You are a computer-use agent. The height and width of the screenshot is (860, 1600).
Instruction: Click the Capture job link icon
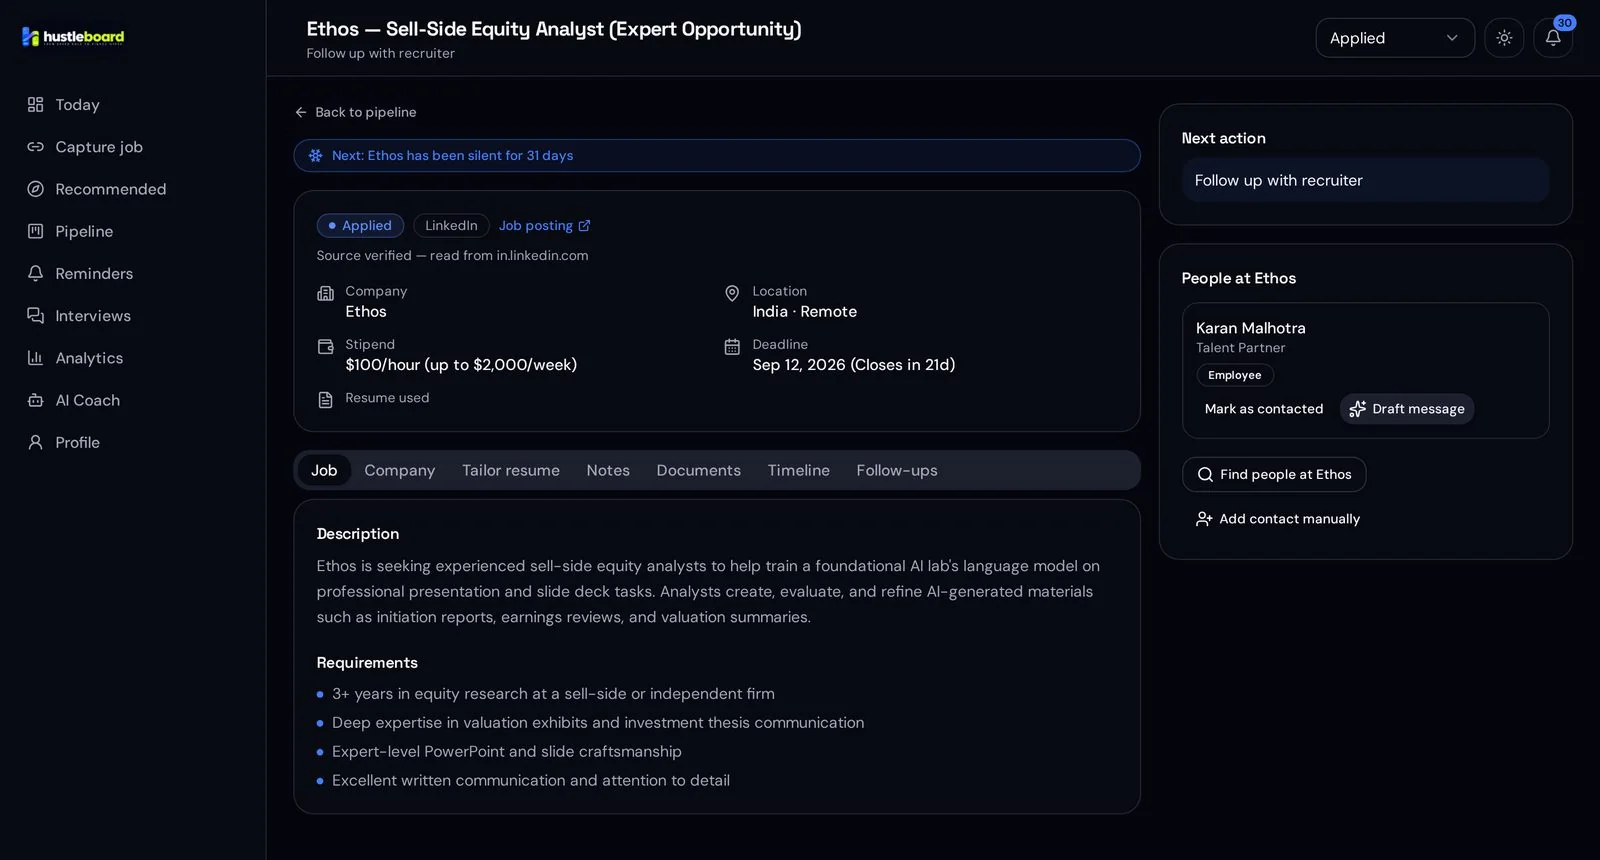(35, 147)
